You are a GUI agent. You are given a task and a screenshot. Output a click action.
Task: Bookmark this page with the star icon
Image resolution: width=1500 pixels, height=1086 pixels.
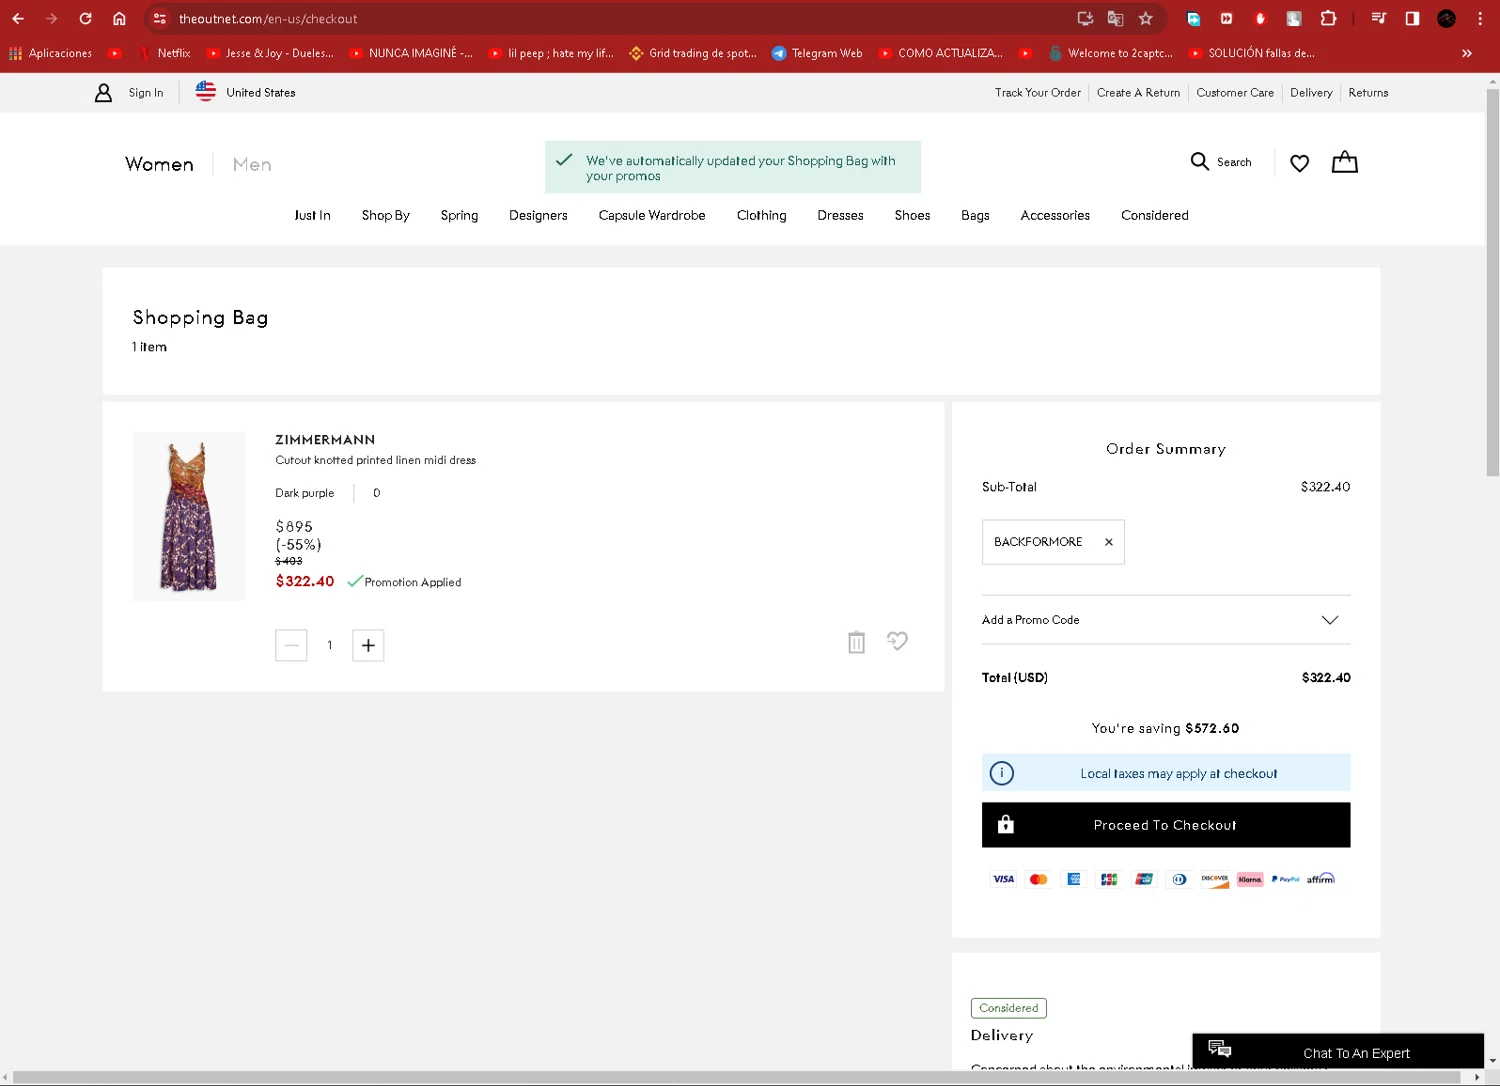pos(1146,19)
